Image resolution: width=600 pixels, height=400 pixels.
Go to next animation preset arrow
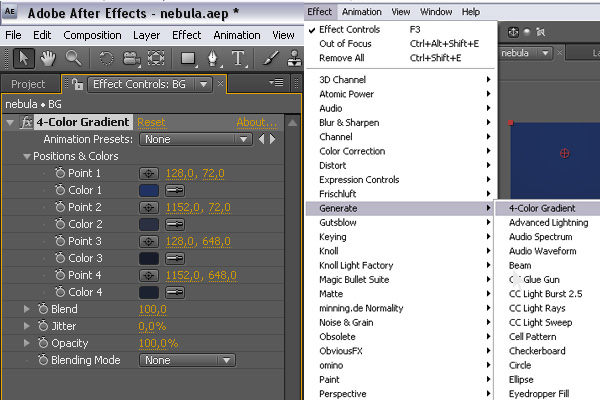coord(272,139)
